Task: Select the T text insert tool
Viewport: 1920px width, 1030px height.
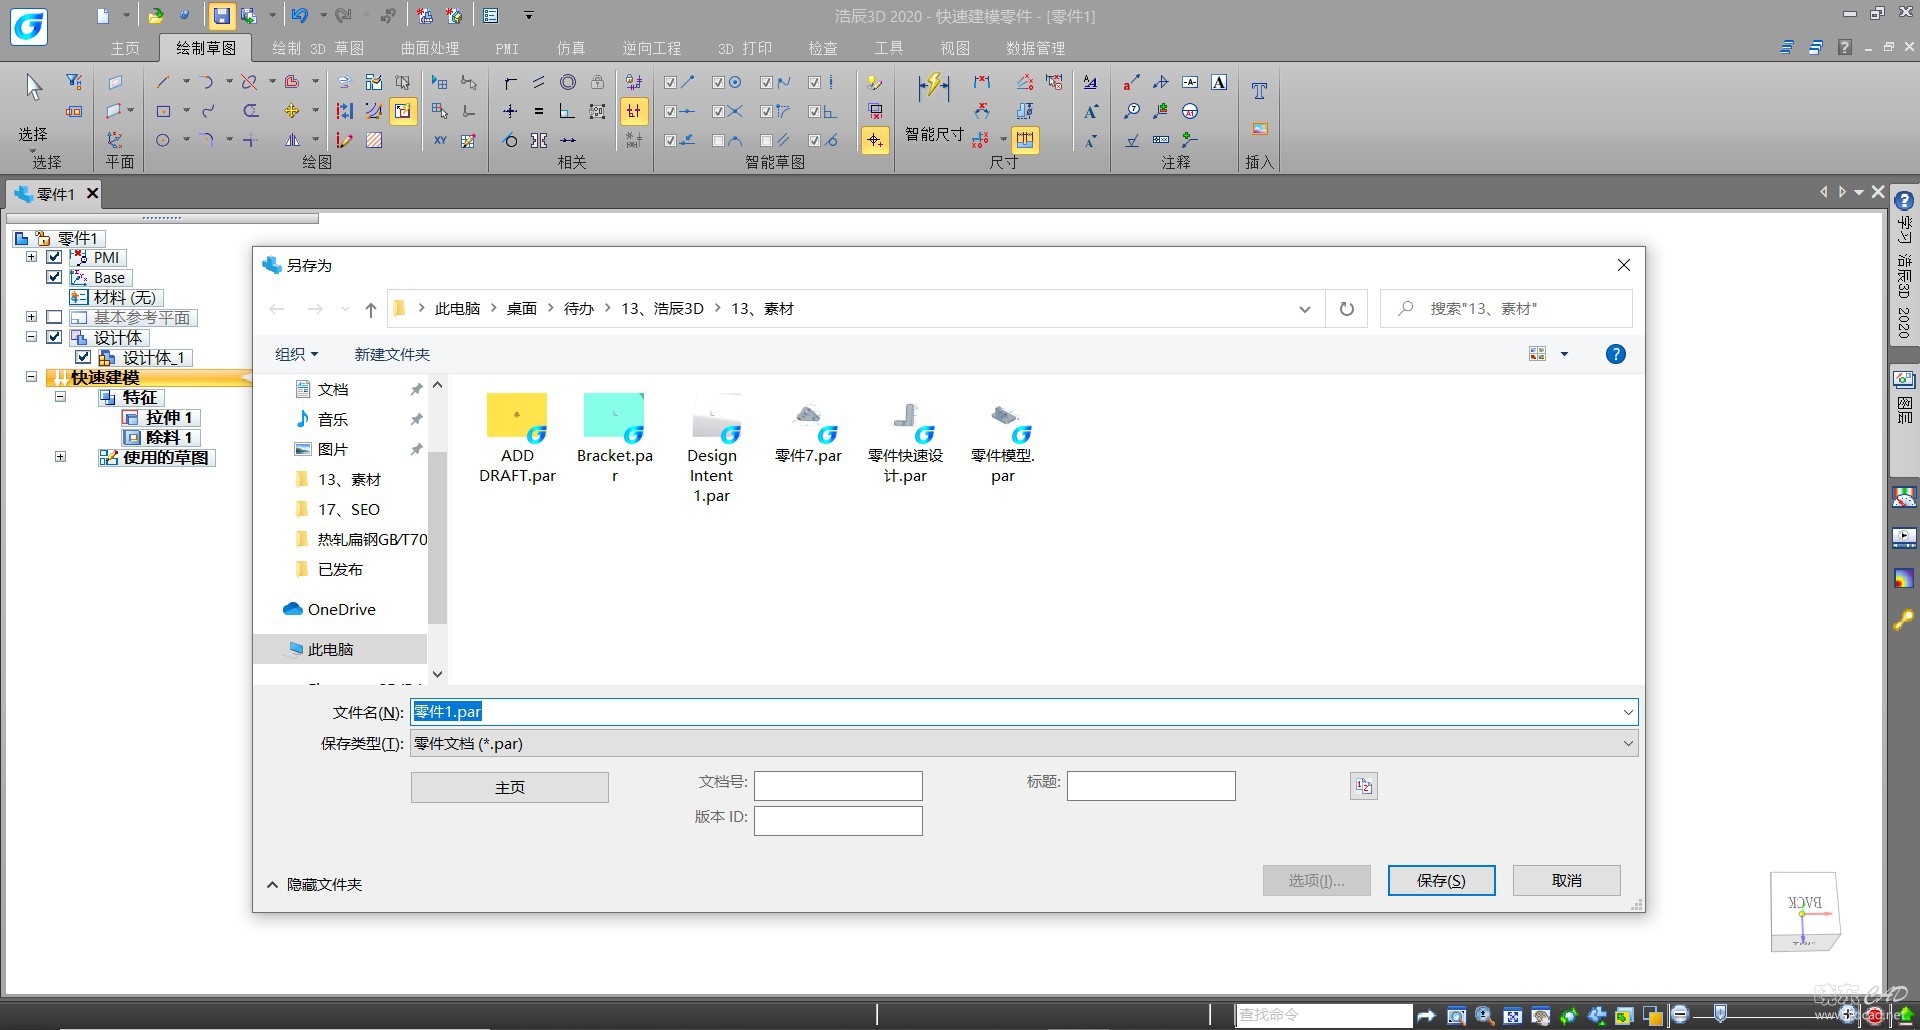Action: (1259, 90)
